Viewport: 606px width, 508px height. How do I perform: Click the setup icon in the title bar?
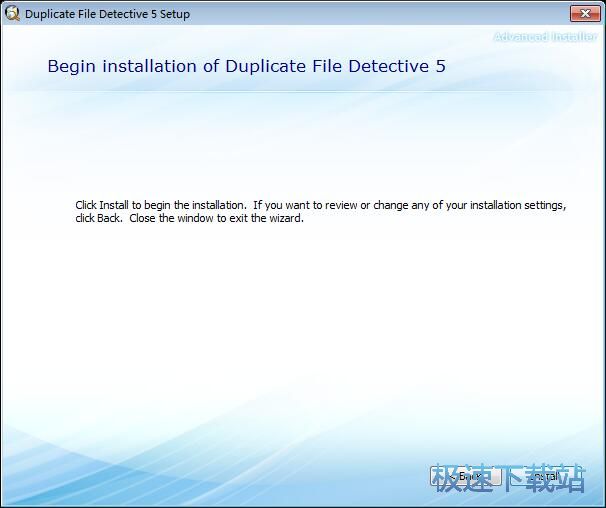12,14
